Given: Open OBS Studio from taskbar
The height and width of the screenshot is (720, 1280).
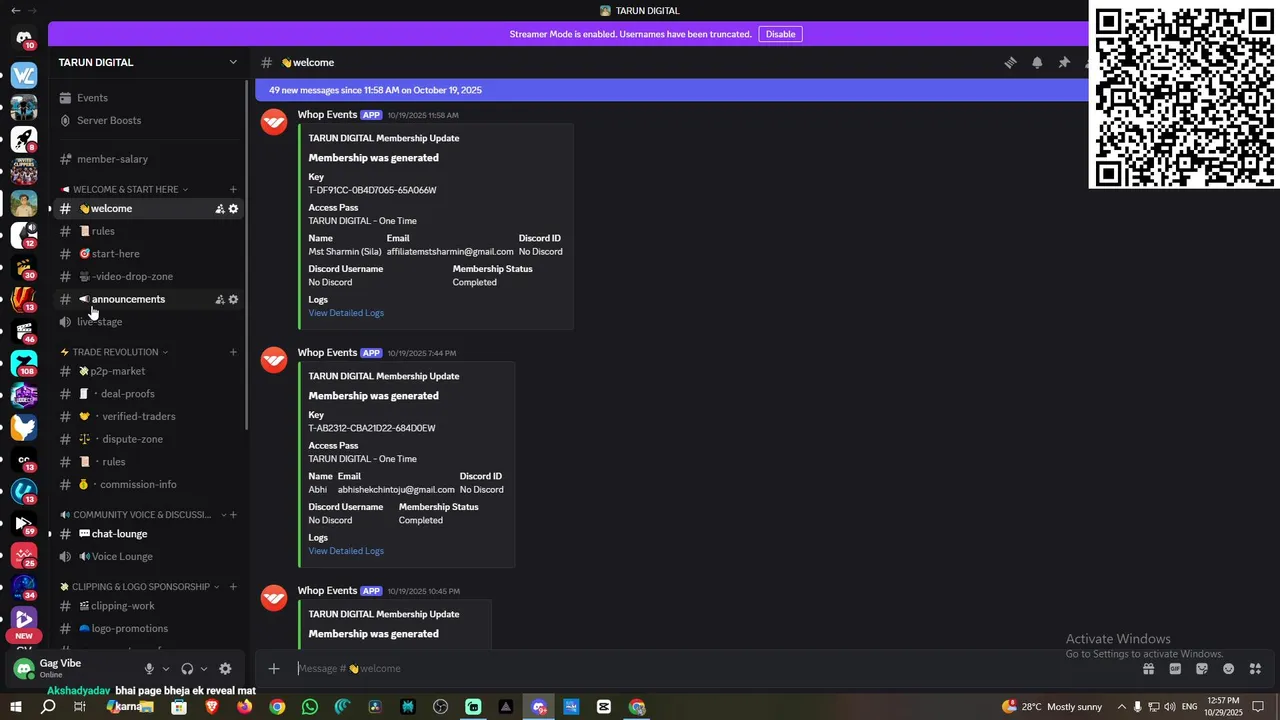Looking at the screenshot, I should tap(440, 707).
